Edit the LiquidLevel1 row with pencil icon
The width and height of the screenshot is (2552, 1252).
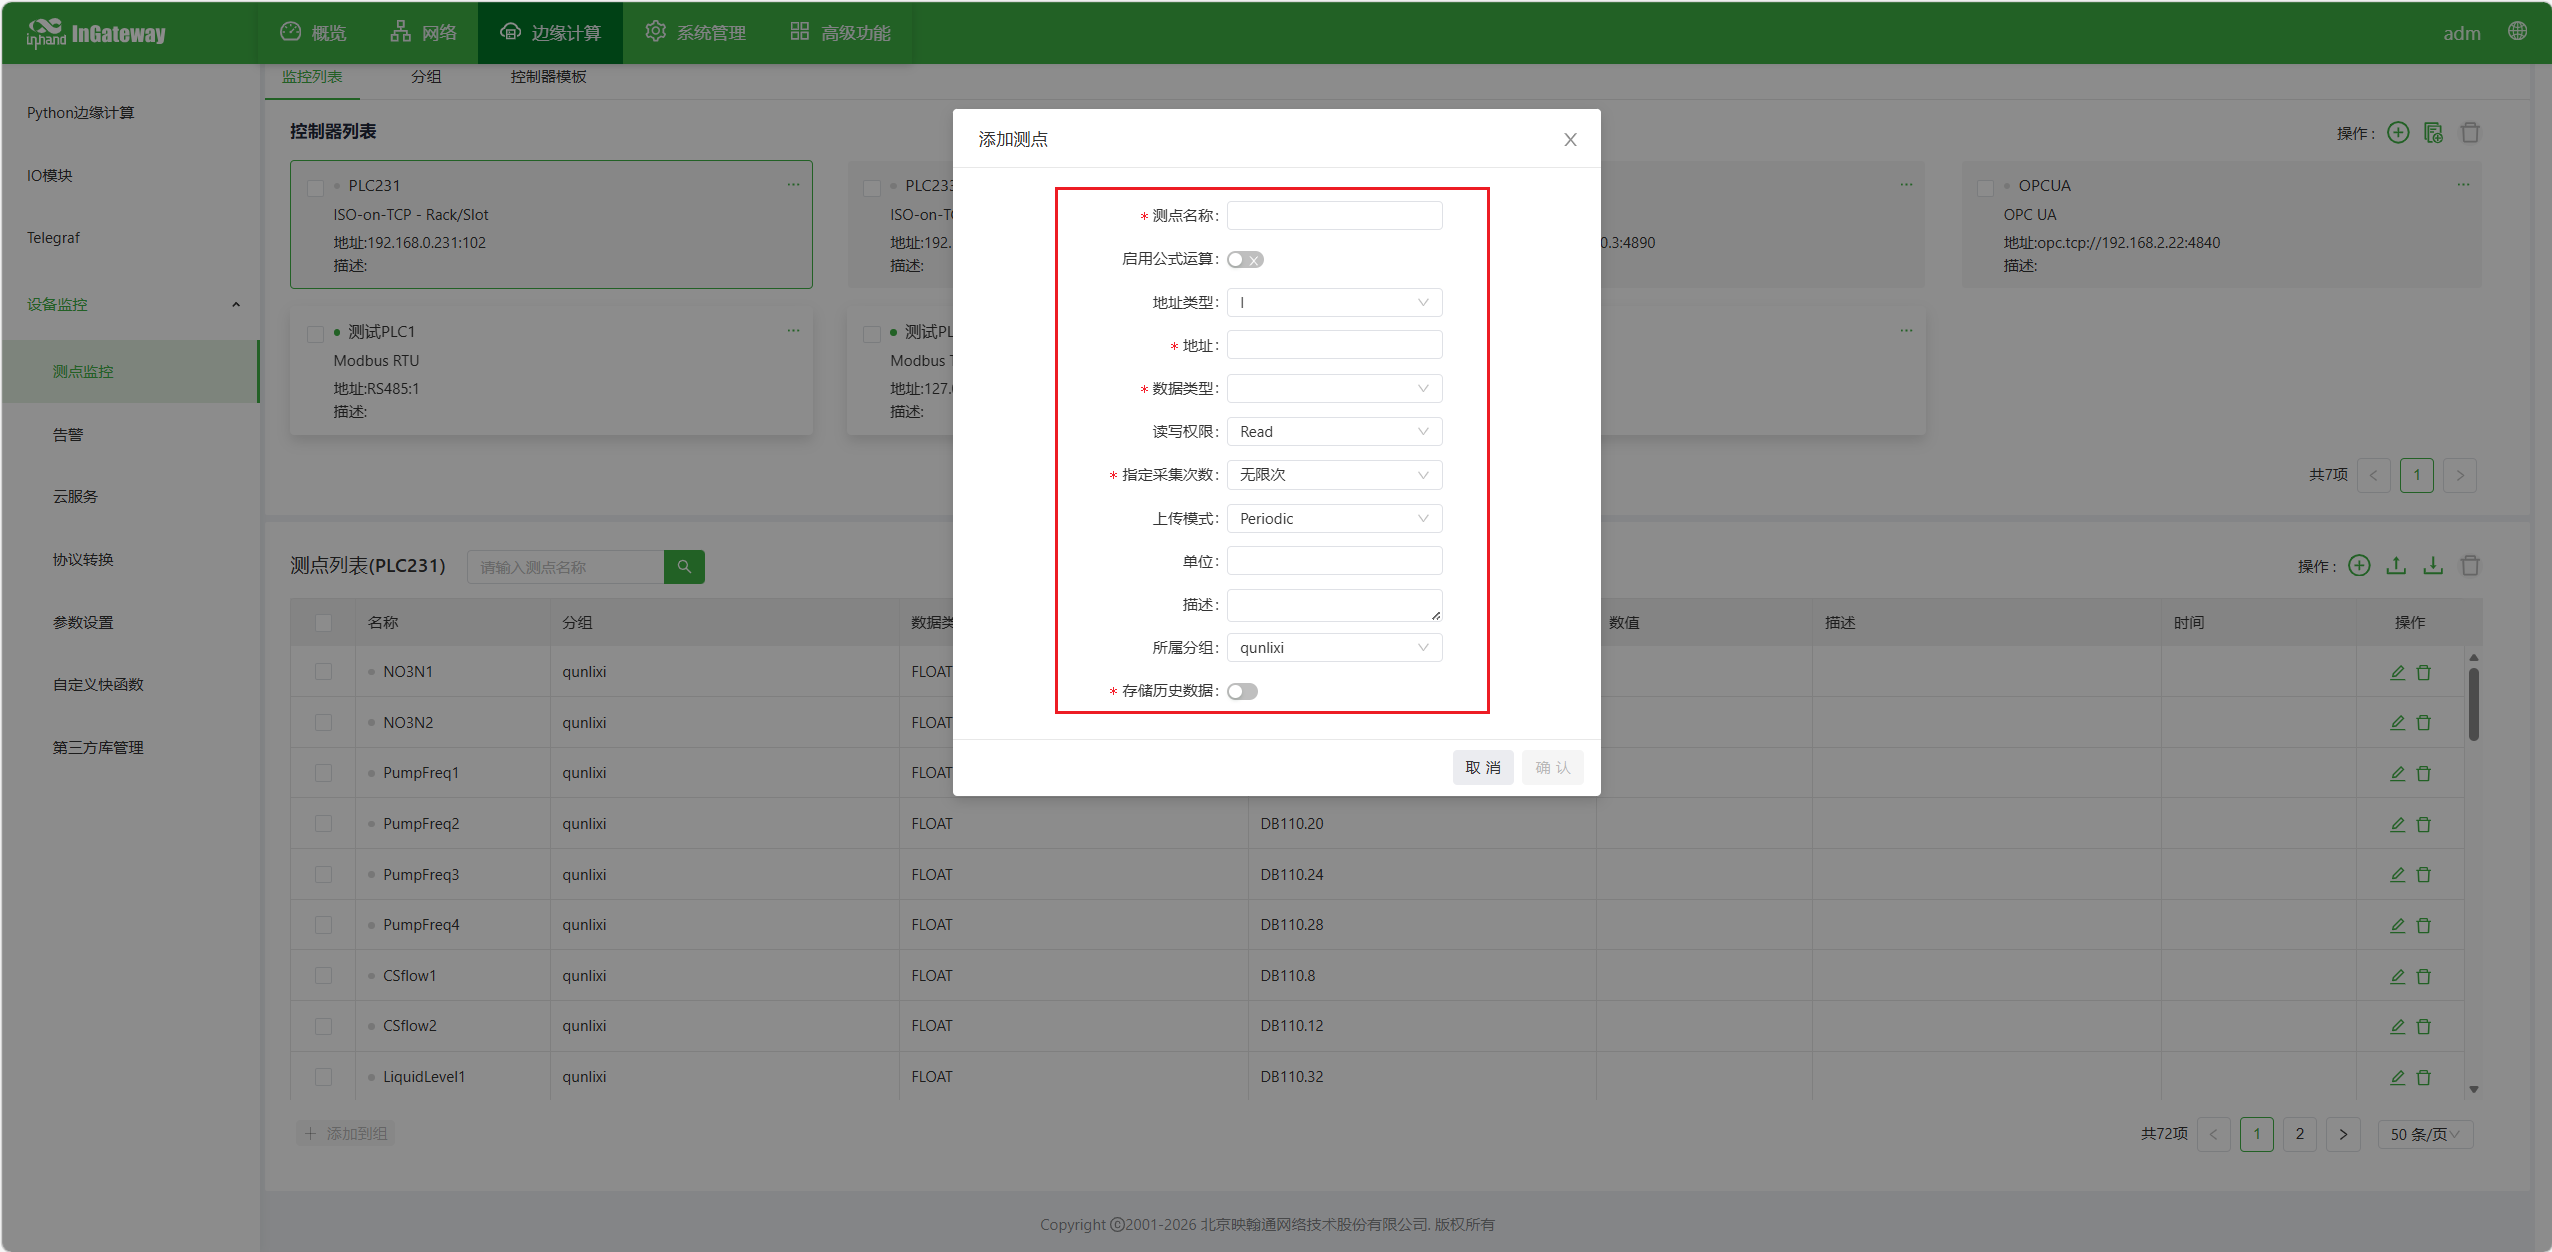coord(2397,1077)
